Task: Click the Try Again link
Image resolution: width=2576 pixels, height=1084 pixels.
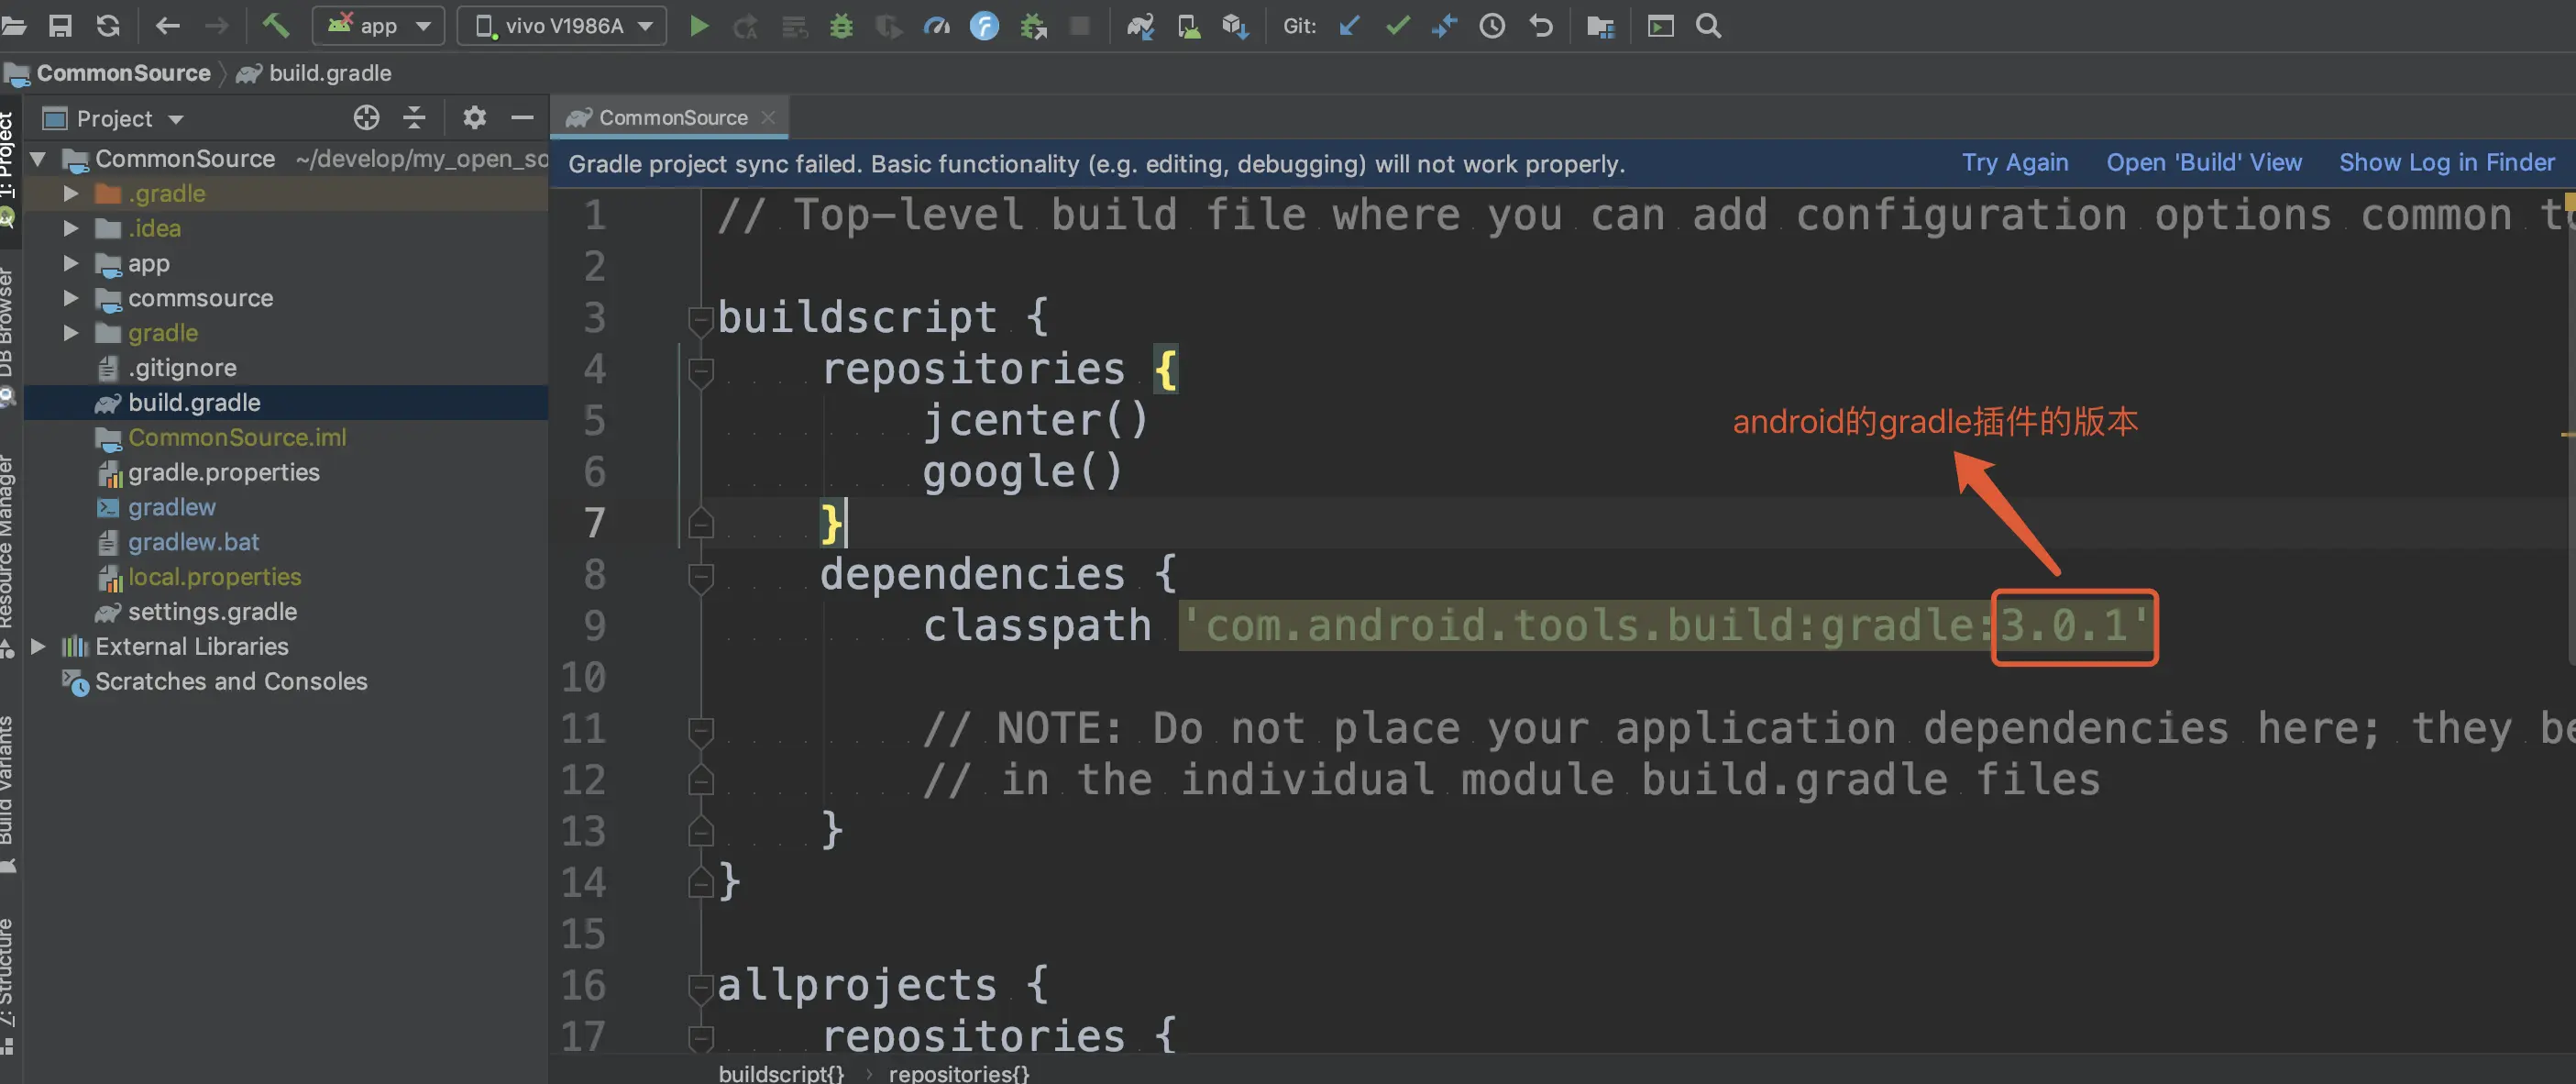Action: click(2014, 163)
